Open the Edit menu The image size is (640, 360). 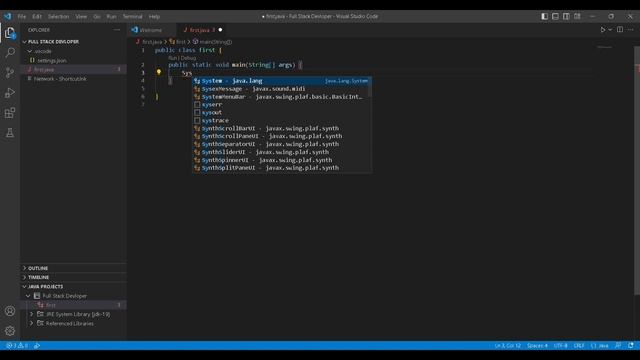pos(37,16)
